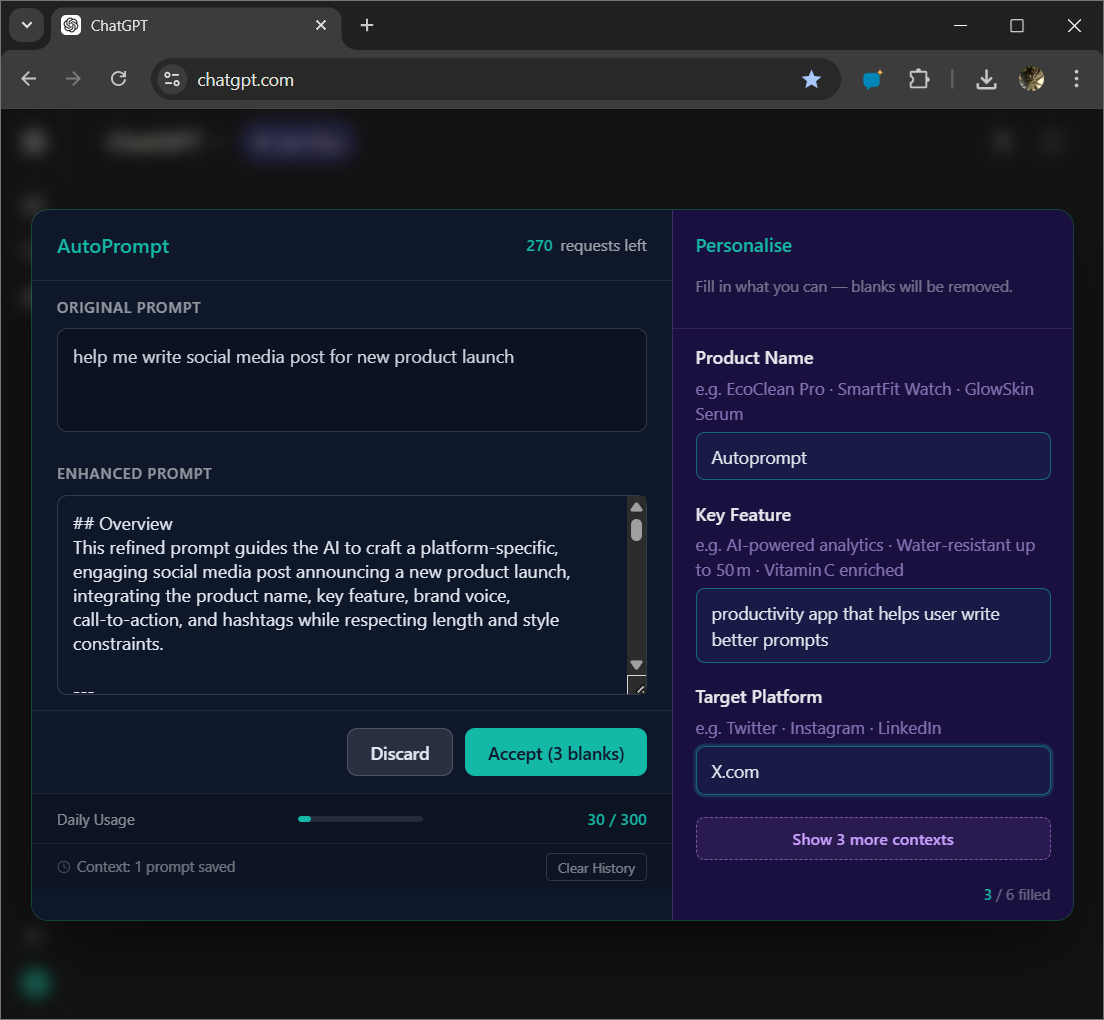Click the blue chat bubble extension icon
Screen dimensions: 1104x1020
pyautogui.click(x=871, y=78)
